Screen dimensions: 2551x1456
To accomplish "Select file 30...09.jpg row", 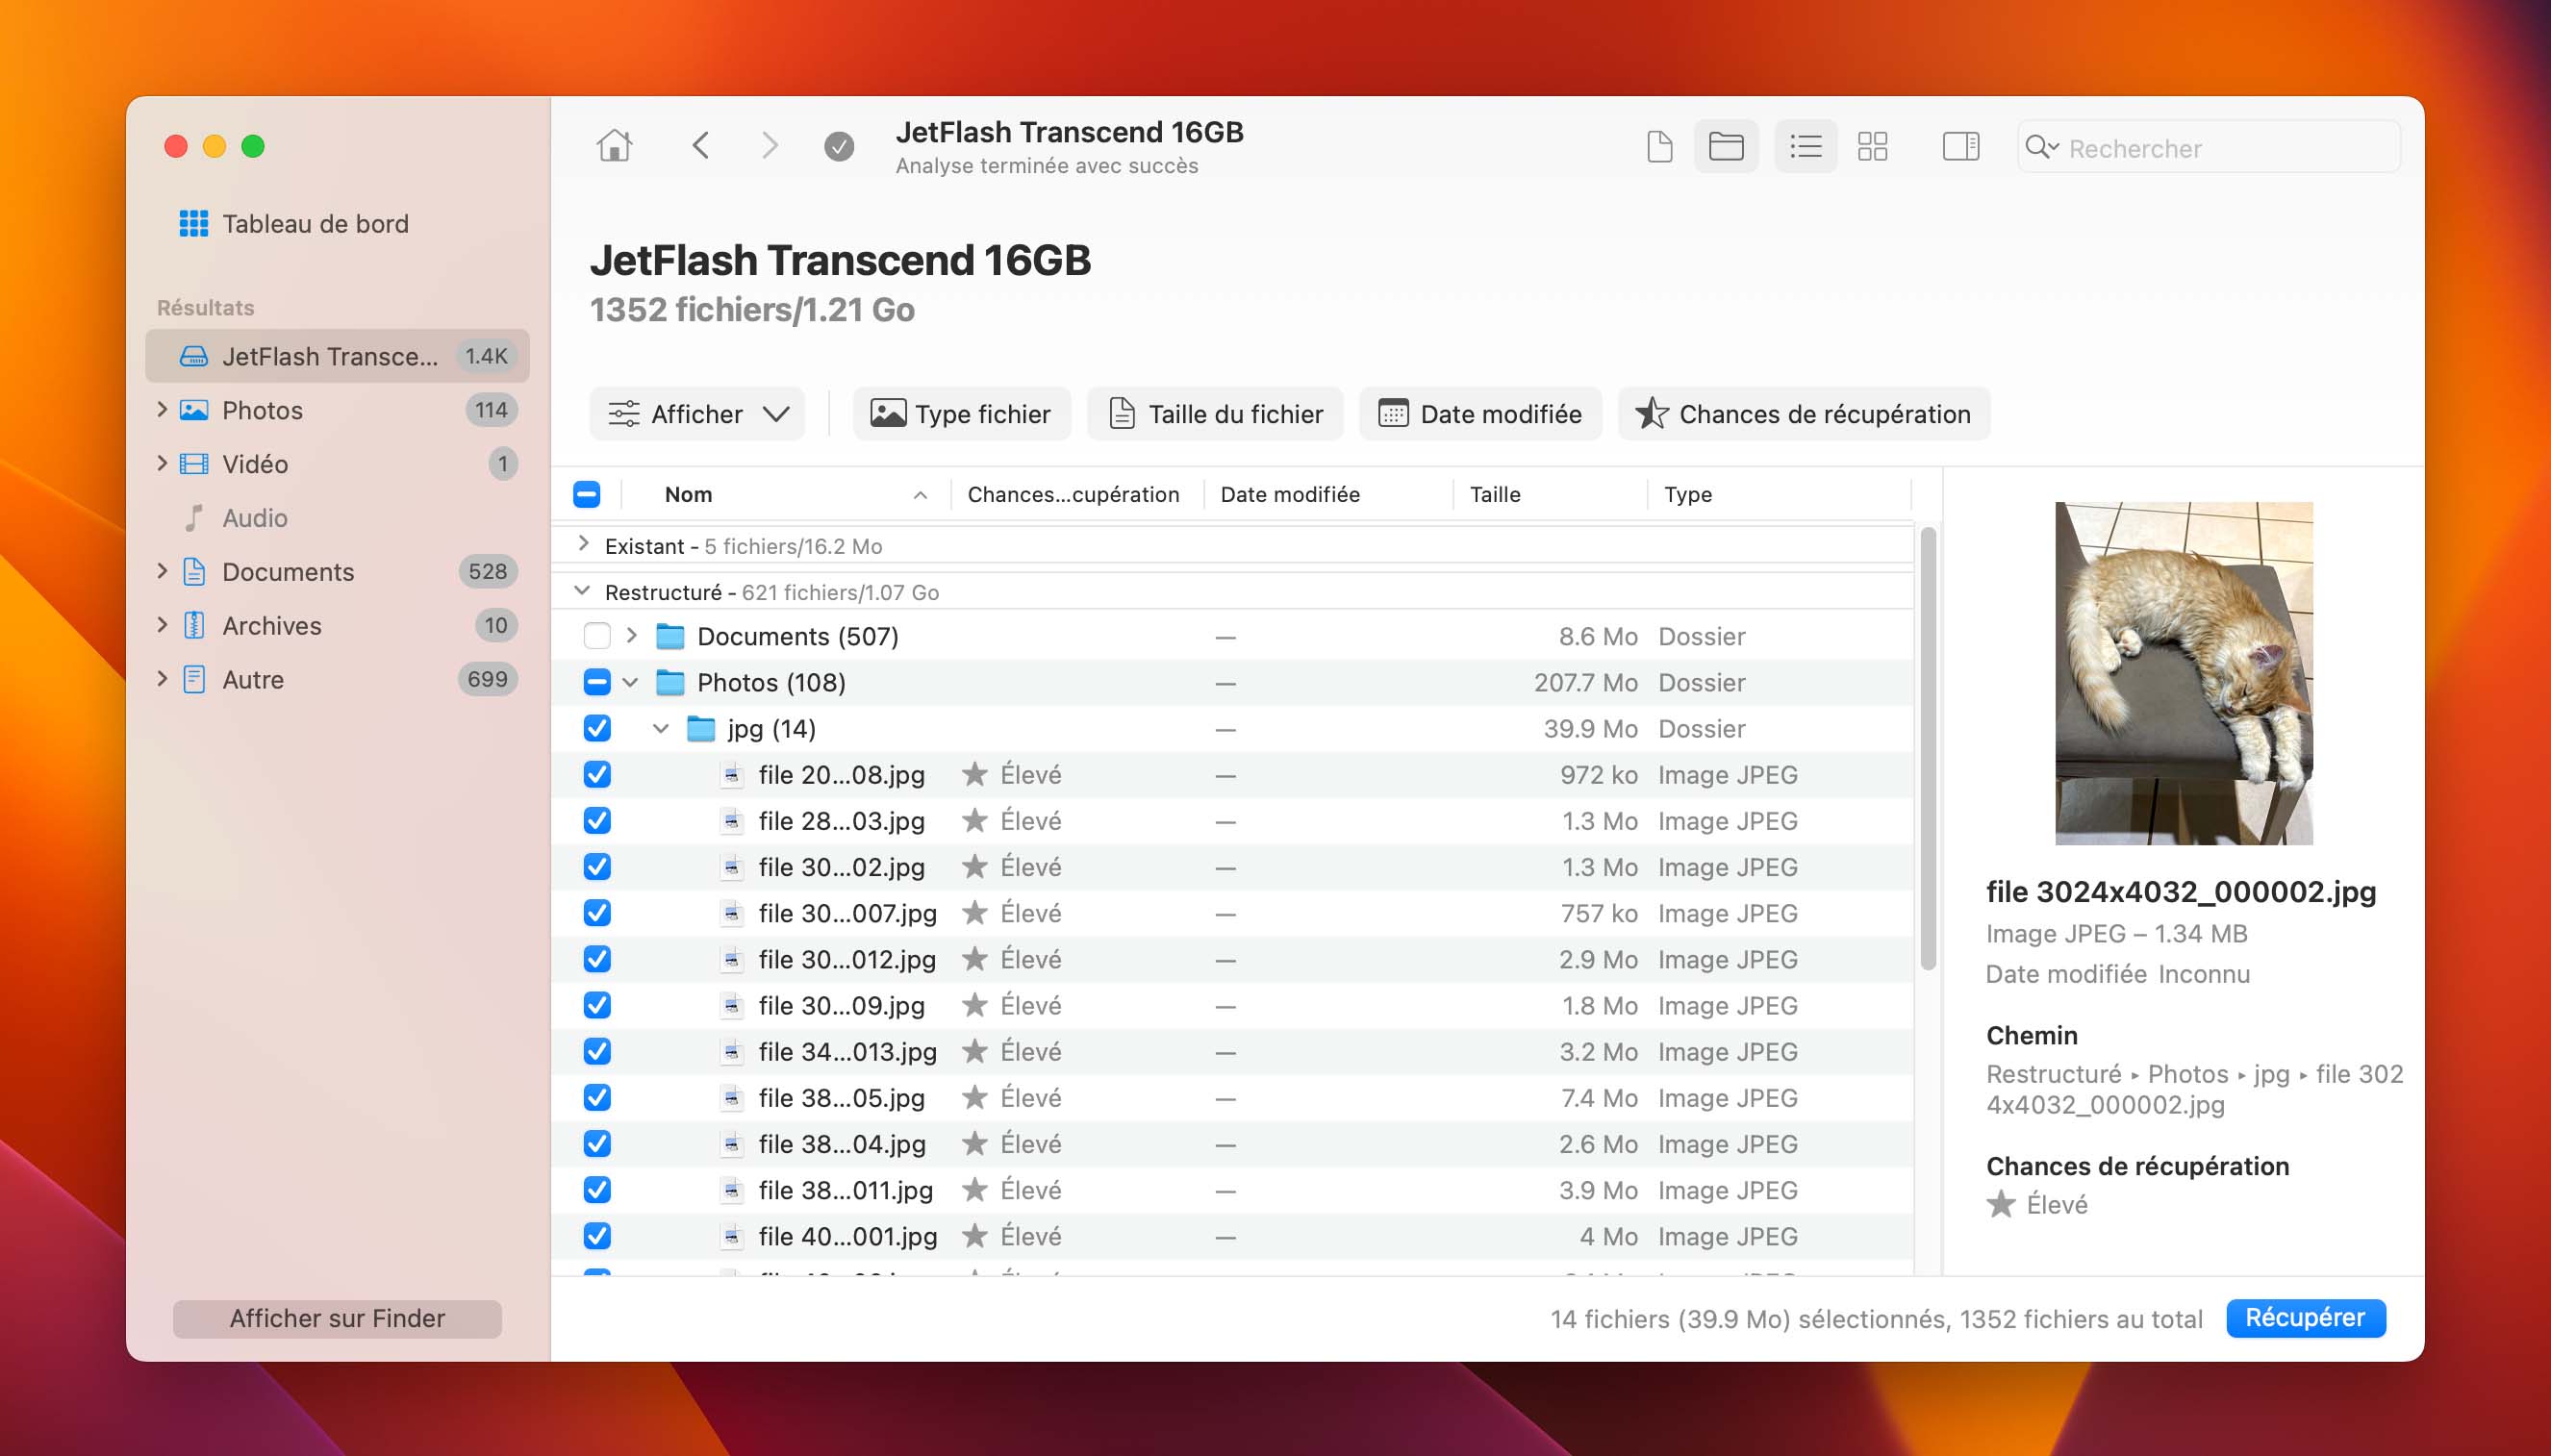I will point(1232,1006).
